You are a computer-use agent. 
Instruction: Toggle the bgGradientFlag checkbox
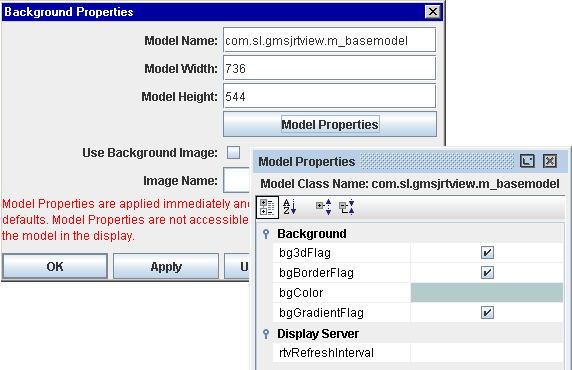click(x=487, y=313)
